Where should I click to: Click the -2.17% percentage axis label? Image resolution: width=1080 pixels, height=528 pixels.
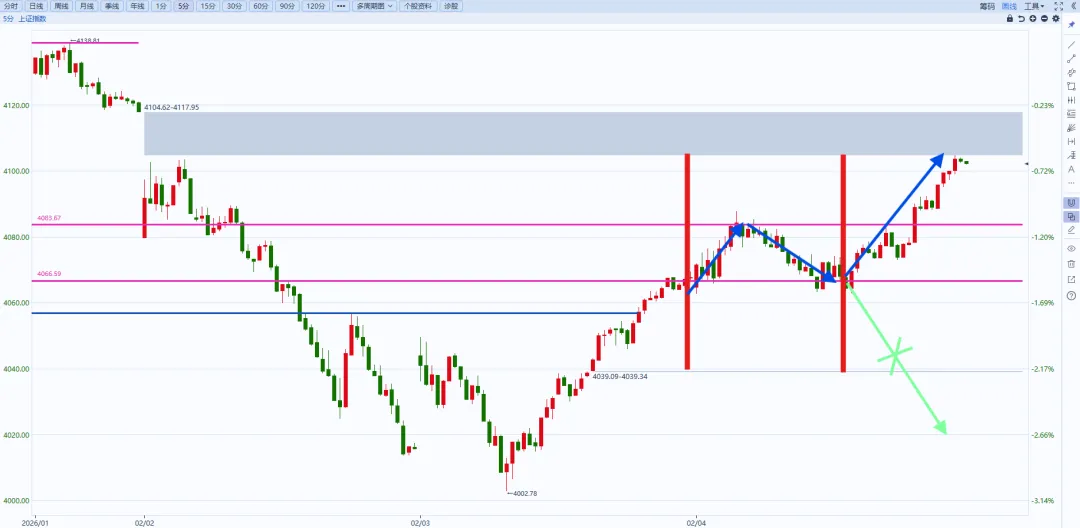tap(1043, 369)
